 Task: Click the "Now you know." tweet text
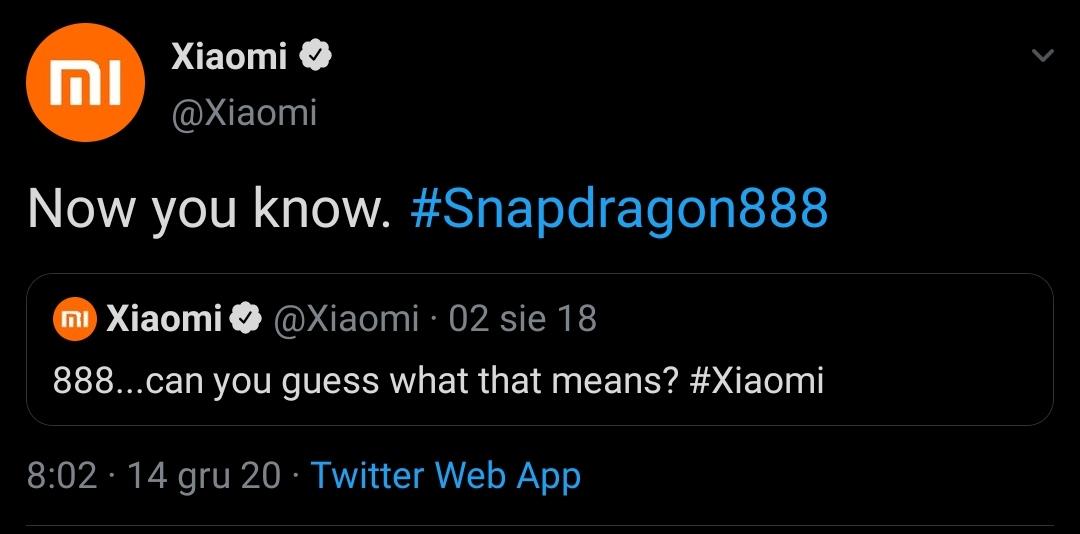point(209,210)
